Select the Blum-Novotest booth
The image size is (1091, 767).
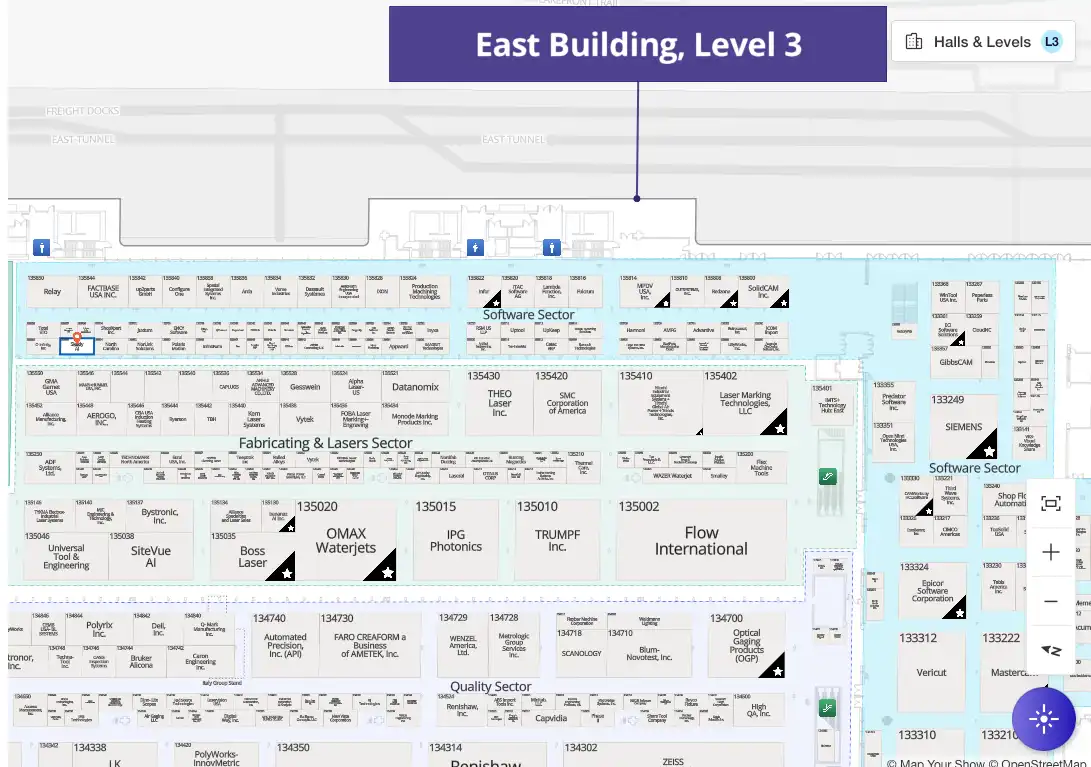(x=649, y=654)
